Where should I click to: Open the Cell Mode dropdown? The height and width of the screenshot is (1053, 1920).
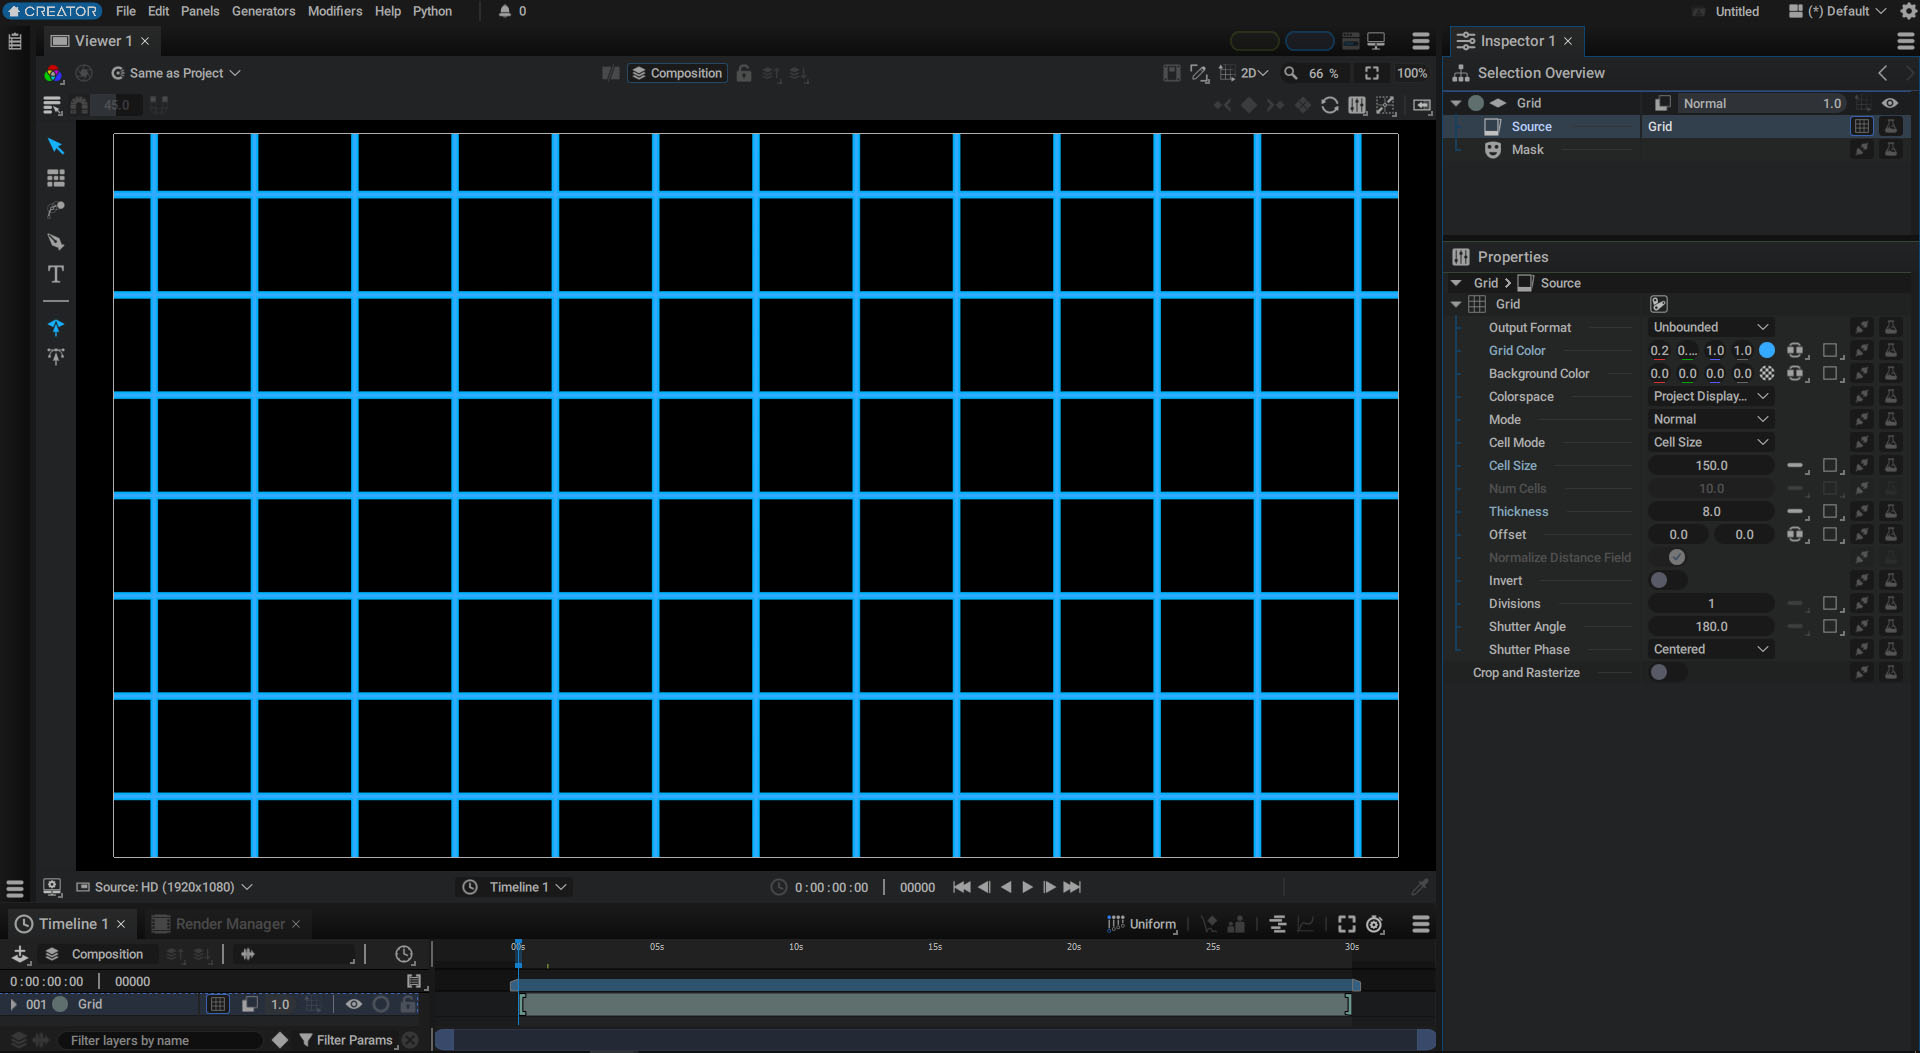pos(1711,442)
